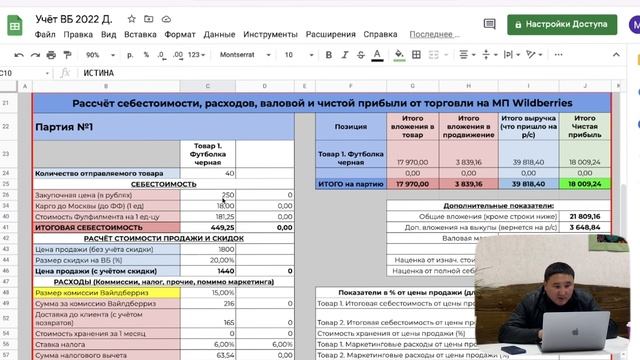640x360 pixels.
Task: Click the formula bar showing ИСТИНА
Action: click(x=351, y=73)
